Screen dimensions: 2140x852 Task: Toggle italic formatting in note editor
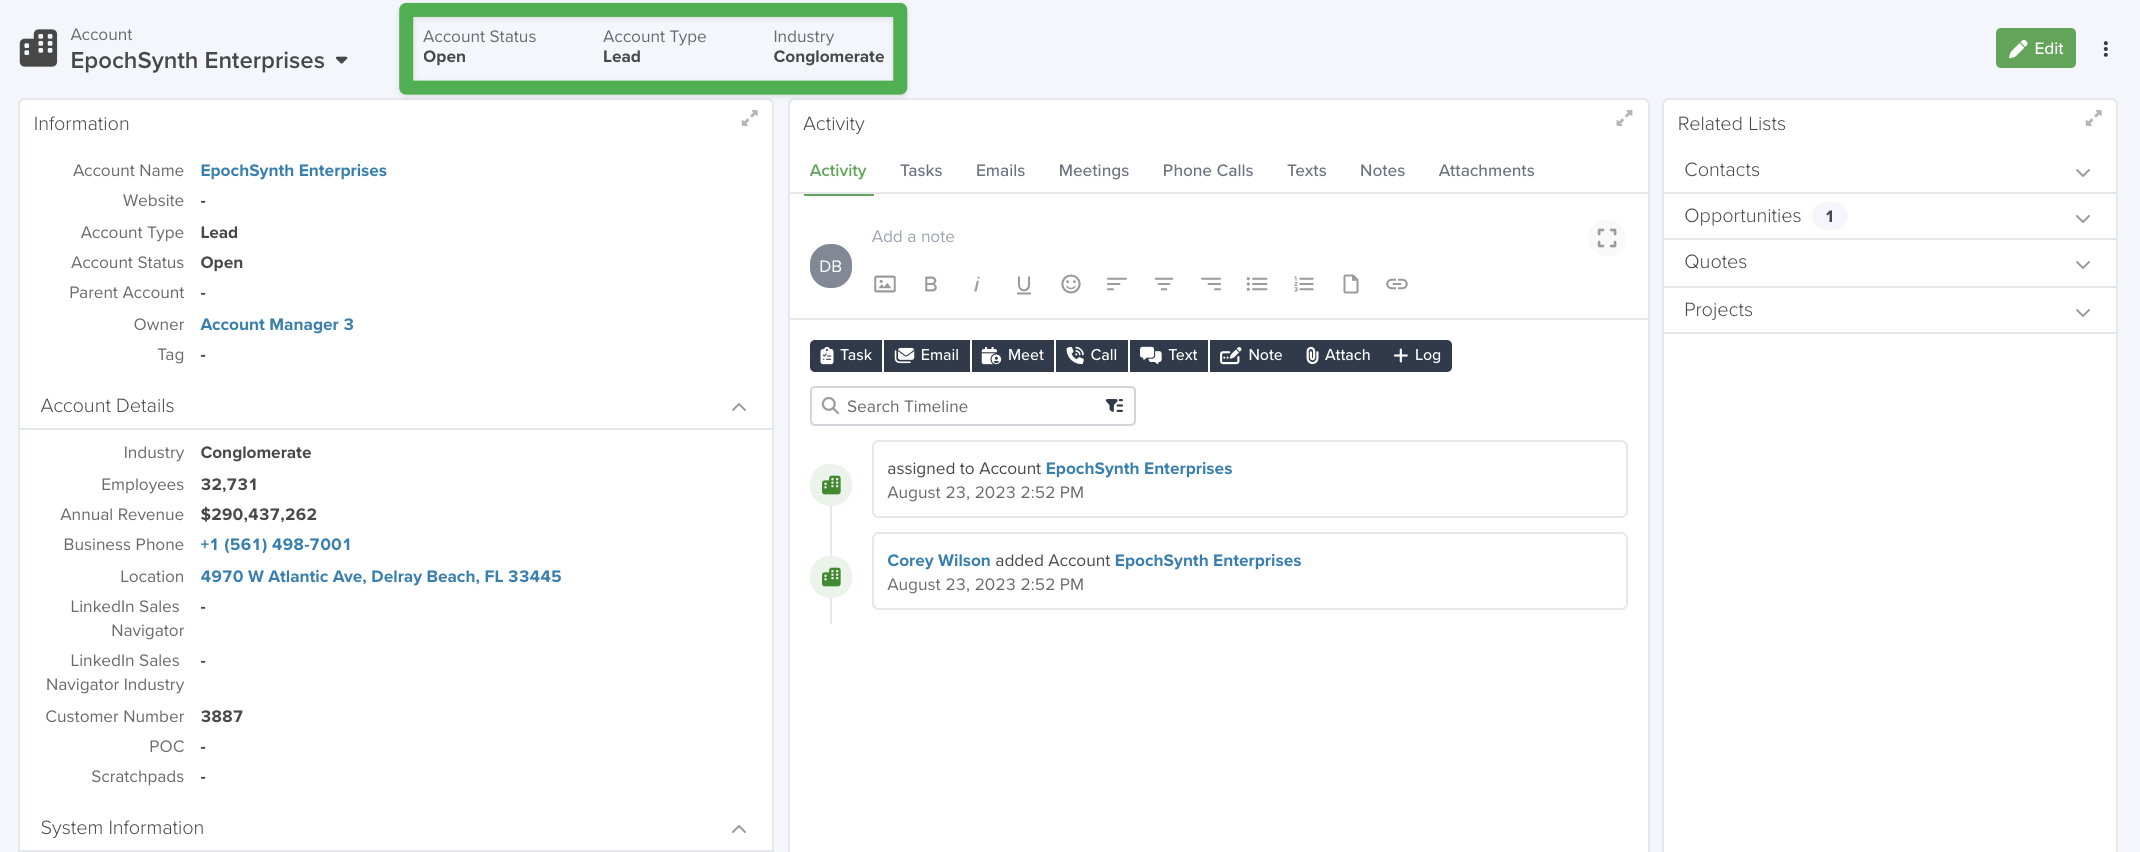[x=976, y=284]
